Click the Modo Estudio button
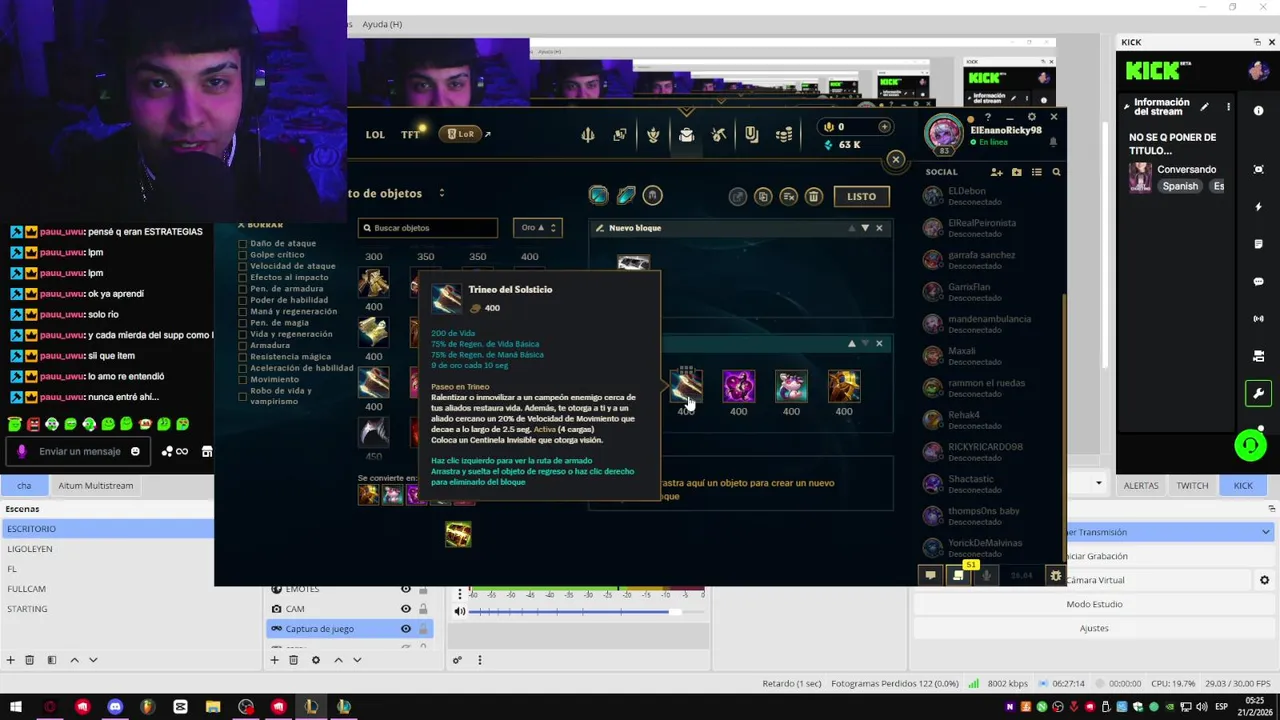Screen dimensions: 1280x720 tap(1094, 604)
